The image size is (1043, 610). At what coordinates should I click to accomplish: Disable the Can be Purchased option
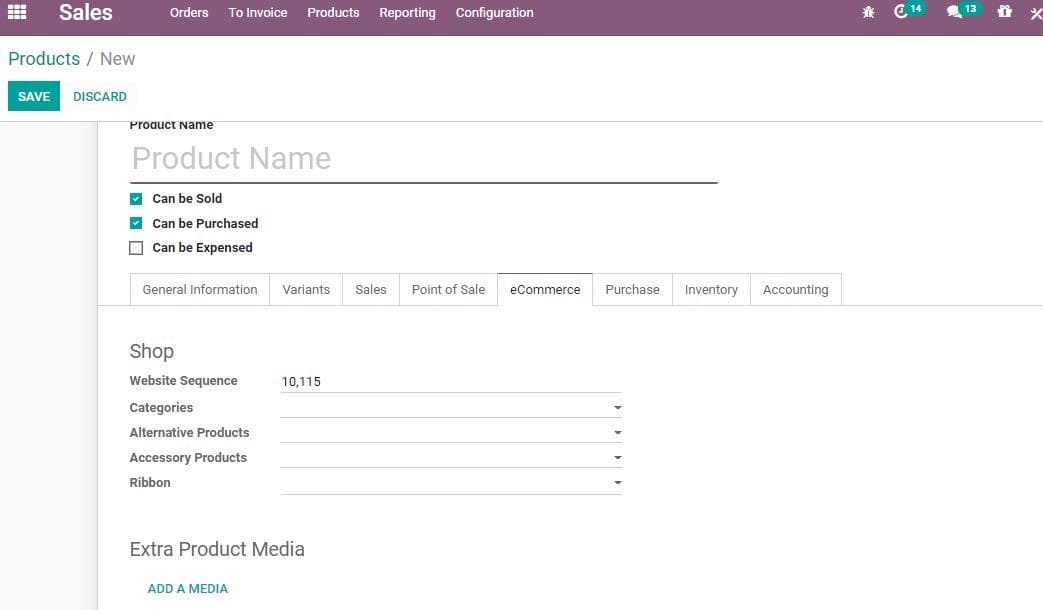tap(136, 223)
